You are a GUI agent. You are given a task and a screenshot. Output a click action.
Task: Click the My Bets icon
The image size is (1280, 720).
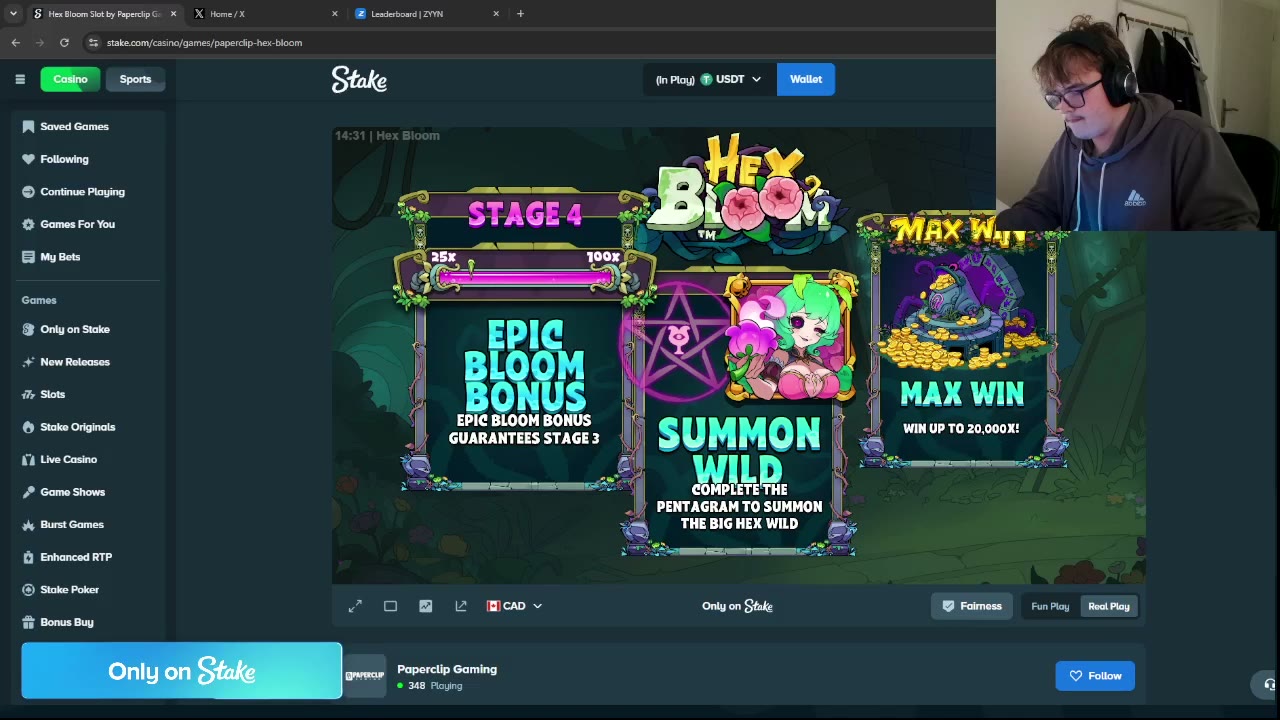pyautogui.click(x=28, y=257)
